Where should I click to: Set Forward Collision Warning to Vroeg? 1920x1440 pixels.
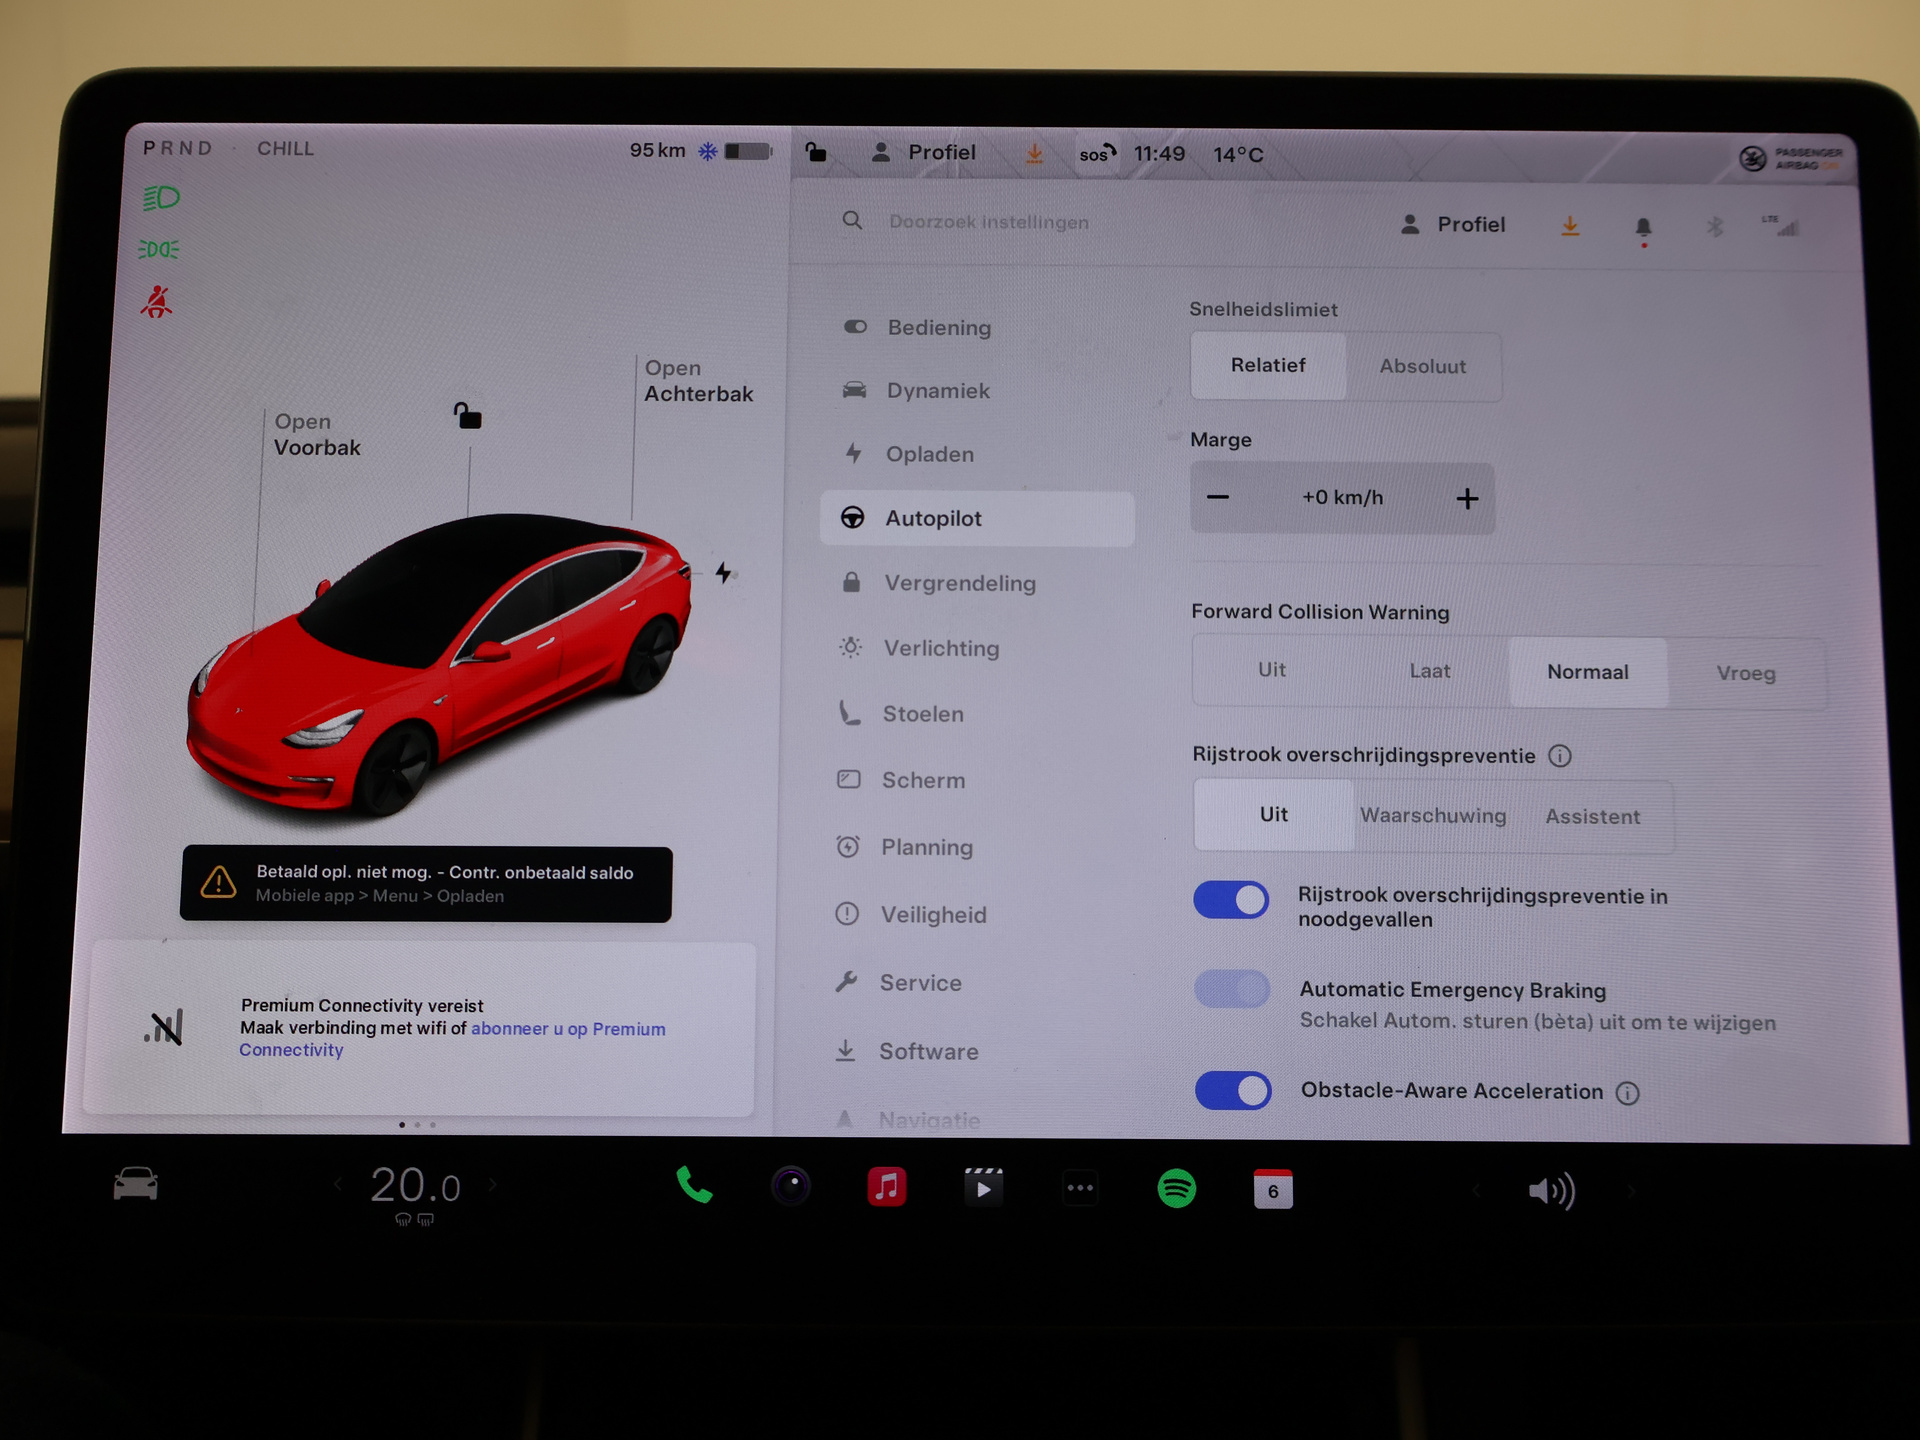tap(1746, 674)
